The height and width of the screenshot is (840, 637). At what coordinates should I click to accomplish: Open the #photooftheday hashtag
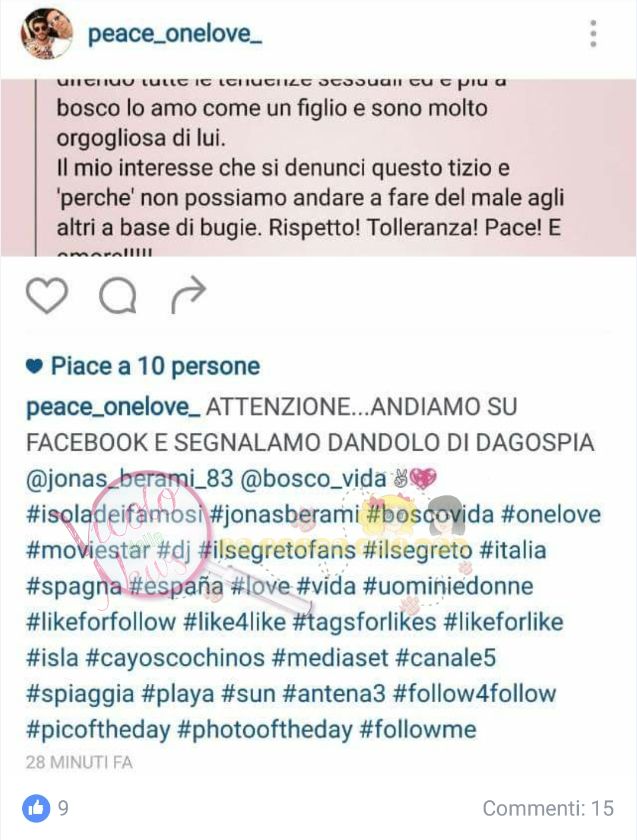click(x=265, y=729)
